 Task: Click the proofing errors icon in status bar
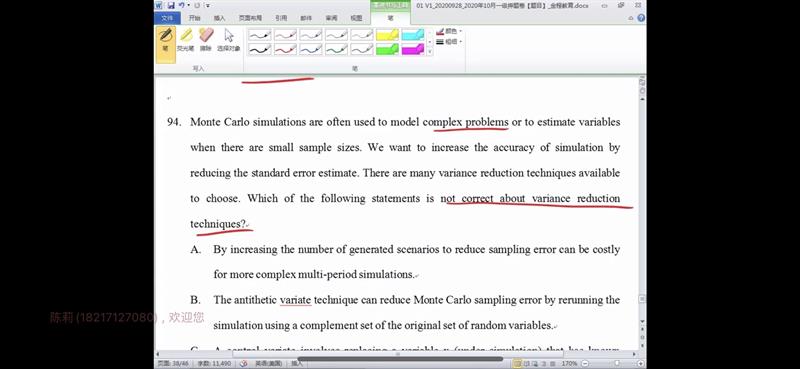244,364
